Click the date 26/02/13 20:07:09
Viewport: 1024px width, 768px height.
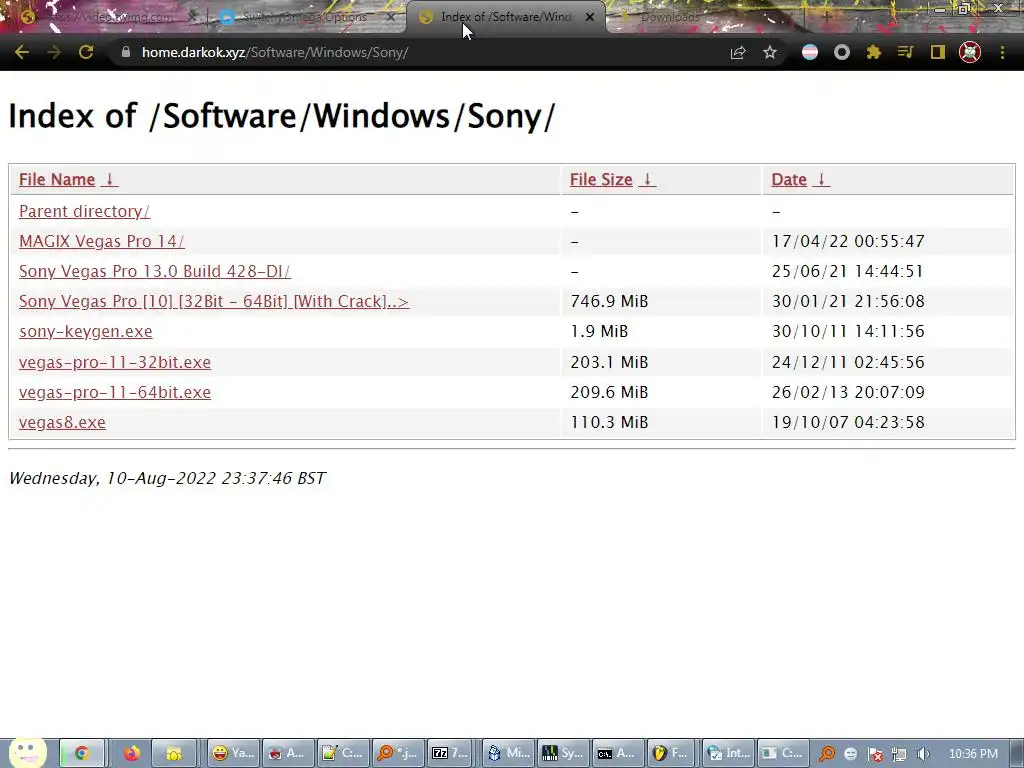point(848,392)
